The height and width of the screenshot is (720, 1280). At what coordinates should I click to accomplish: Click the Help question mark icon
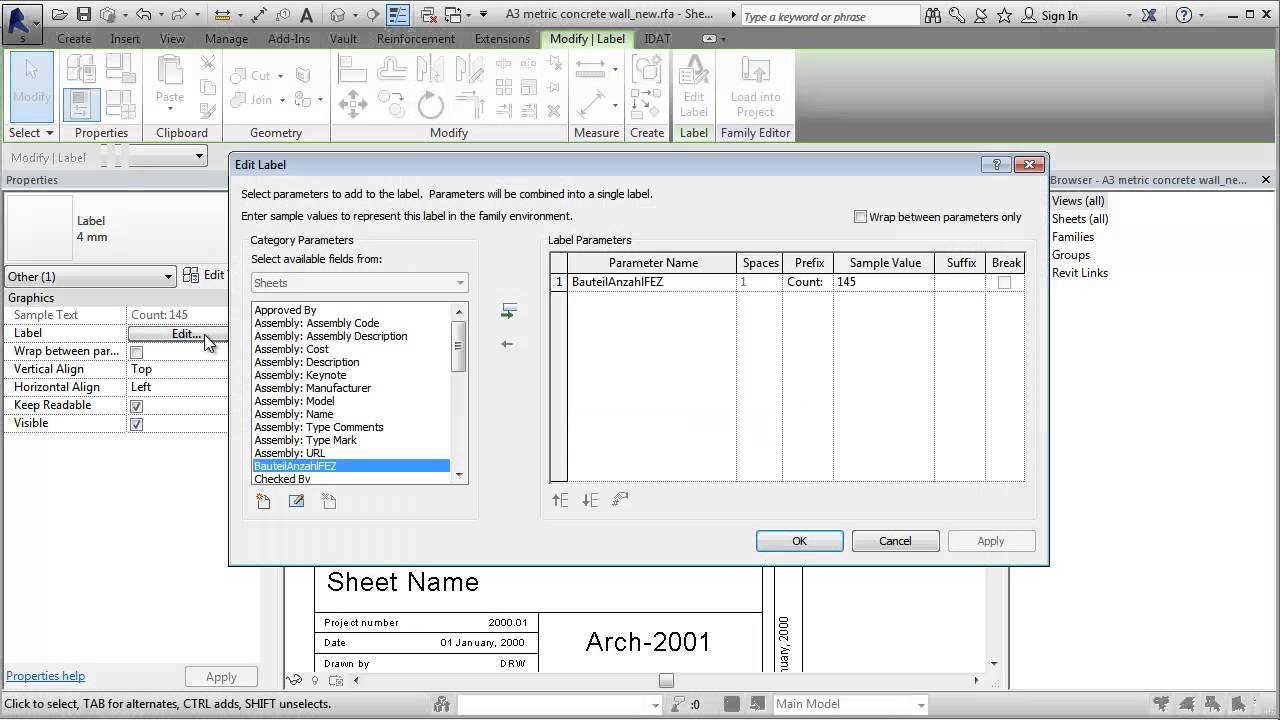[x=1185, y=15]
